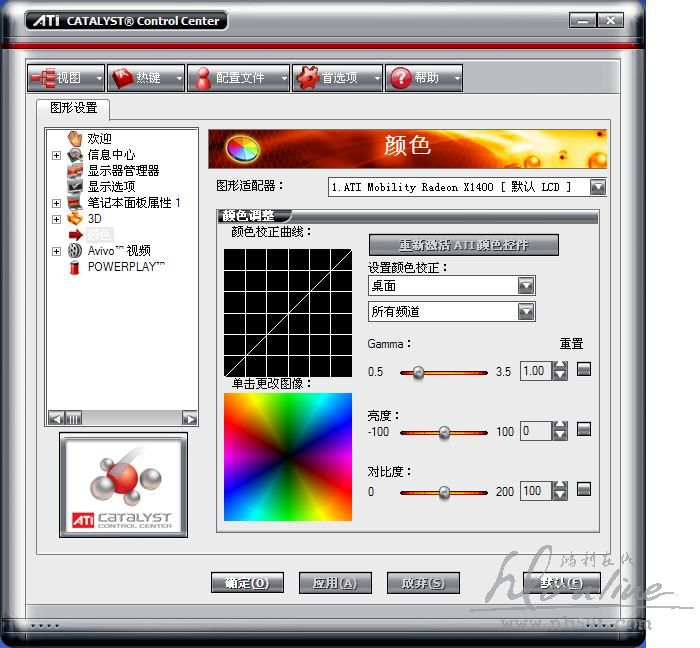Viewport: 700px width, 648px height.
Task: Click the 笔记本面板属性 laptop icon
Action: click(x=75, y=203)
